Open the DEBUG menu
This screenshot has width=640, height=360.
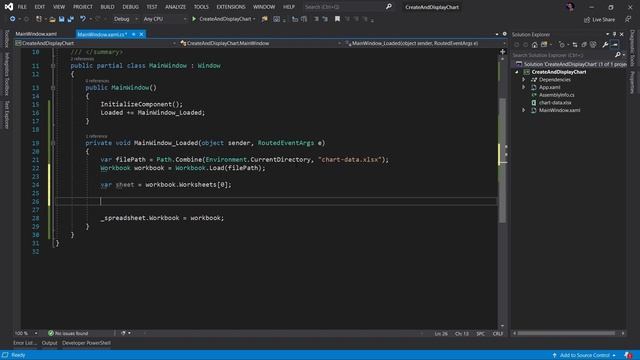pos(131,7)
